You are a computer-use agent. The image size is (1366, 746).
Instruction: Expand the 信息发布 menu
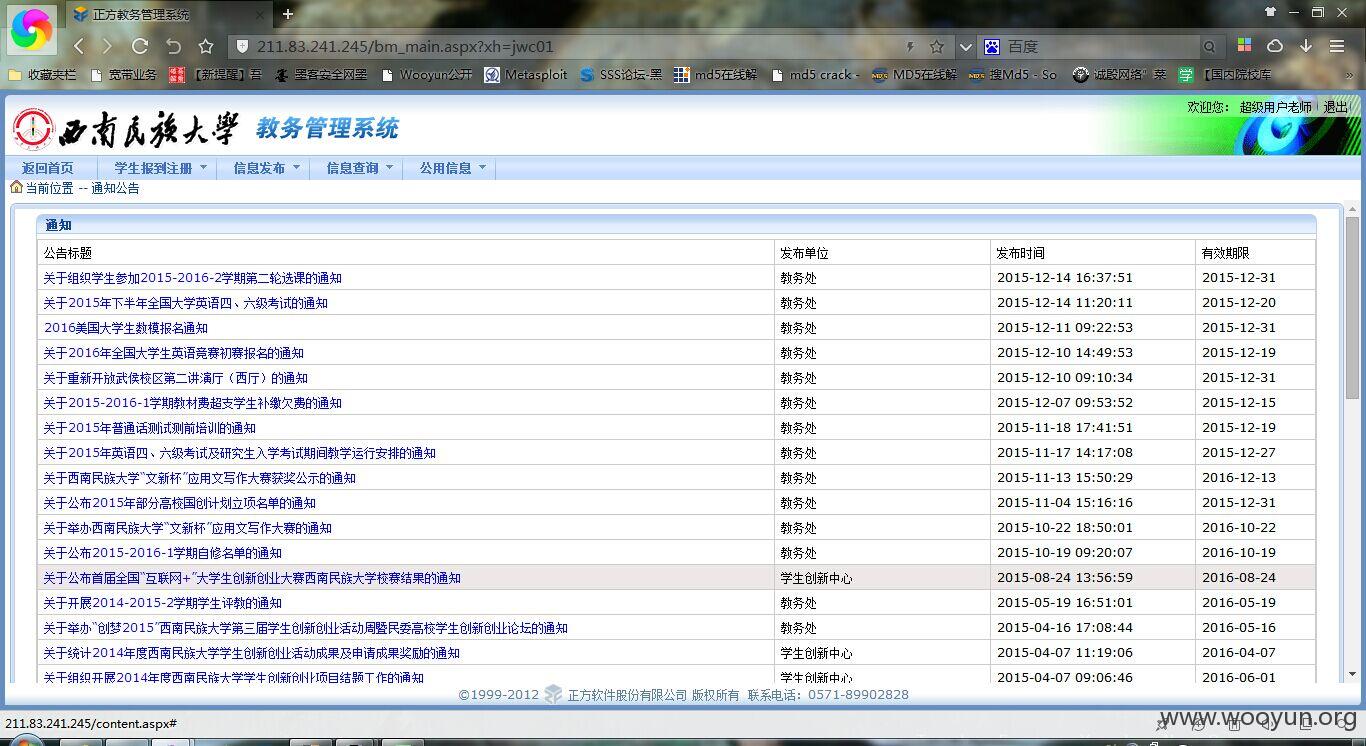(267, 168)
